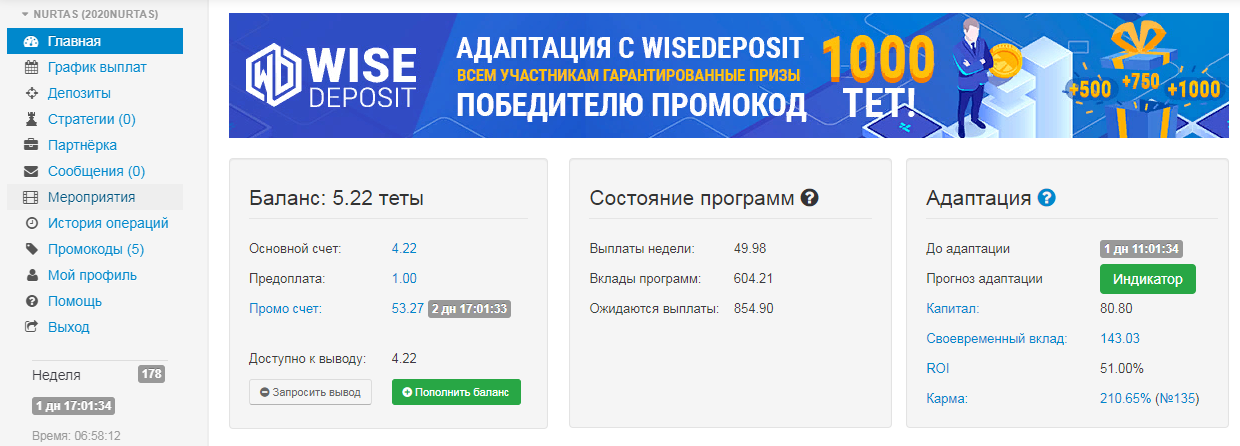The height and width of the screenshot is (446, 1240).
Task: Click help icon next to Состояние программ
Action: 810,198
